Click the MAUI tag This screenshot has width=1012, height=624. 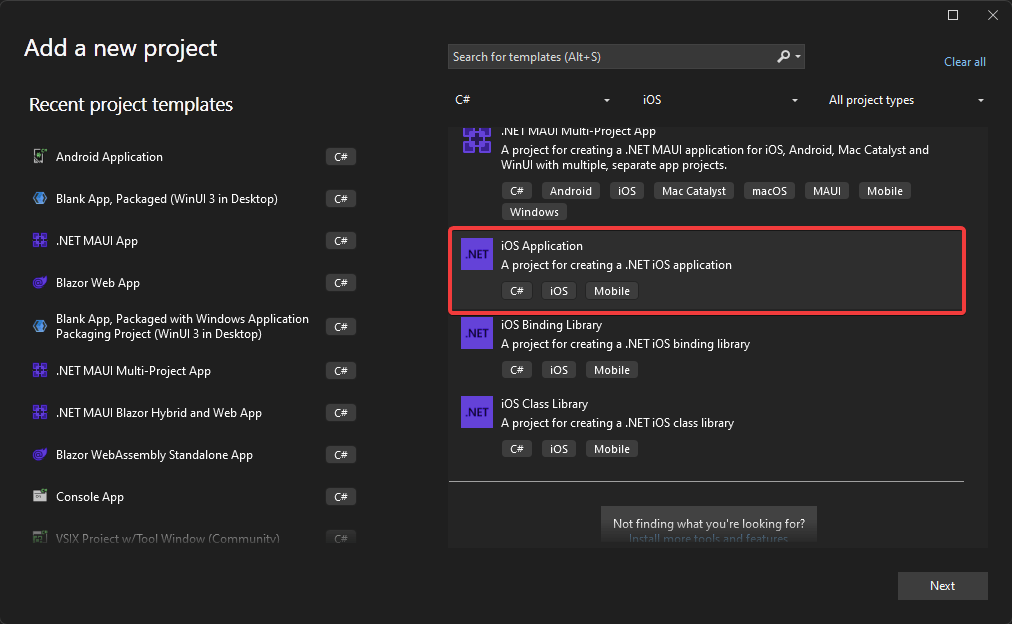pos(827,191)
